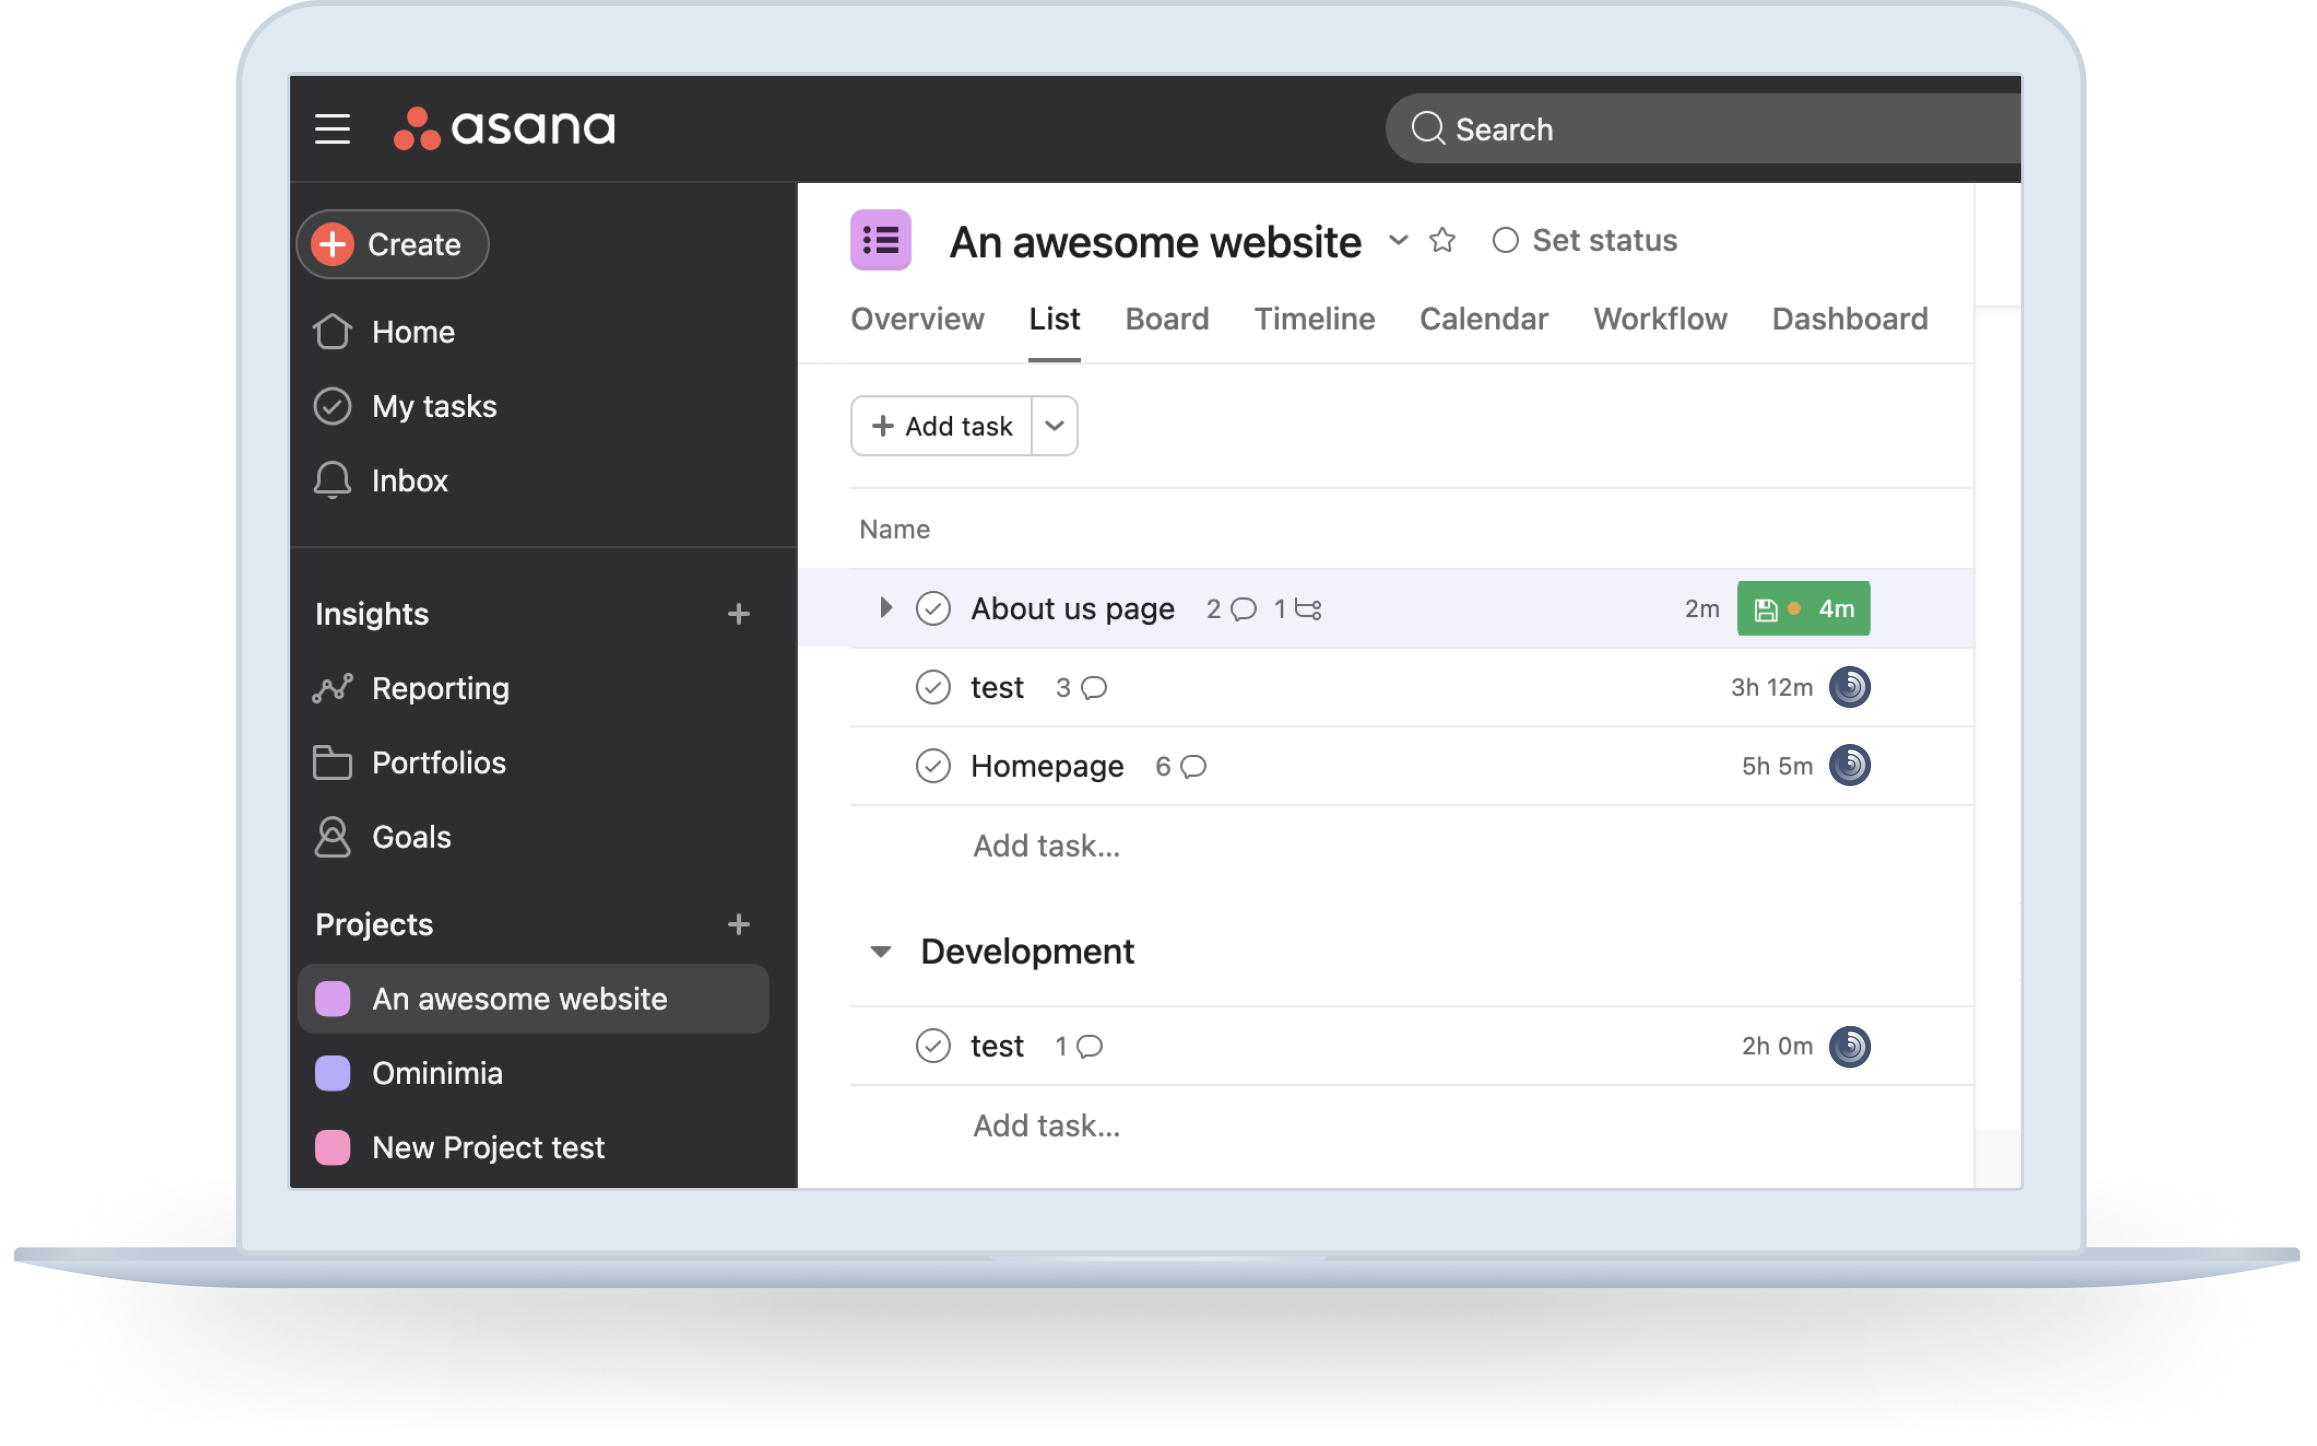
Task: Open comments on About us page task
Action: (1243, 609)
